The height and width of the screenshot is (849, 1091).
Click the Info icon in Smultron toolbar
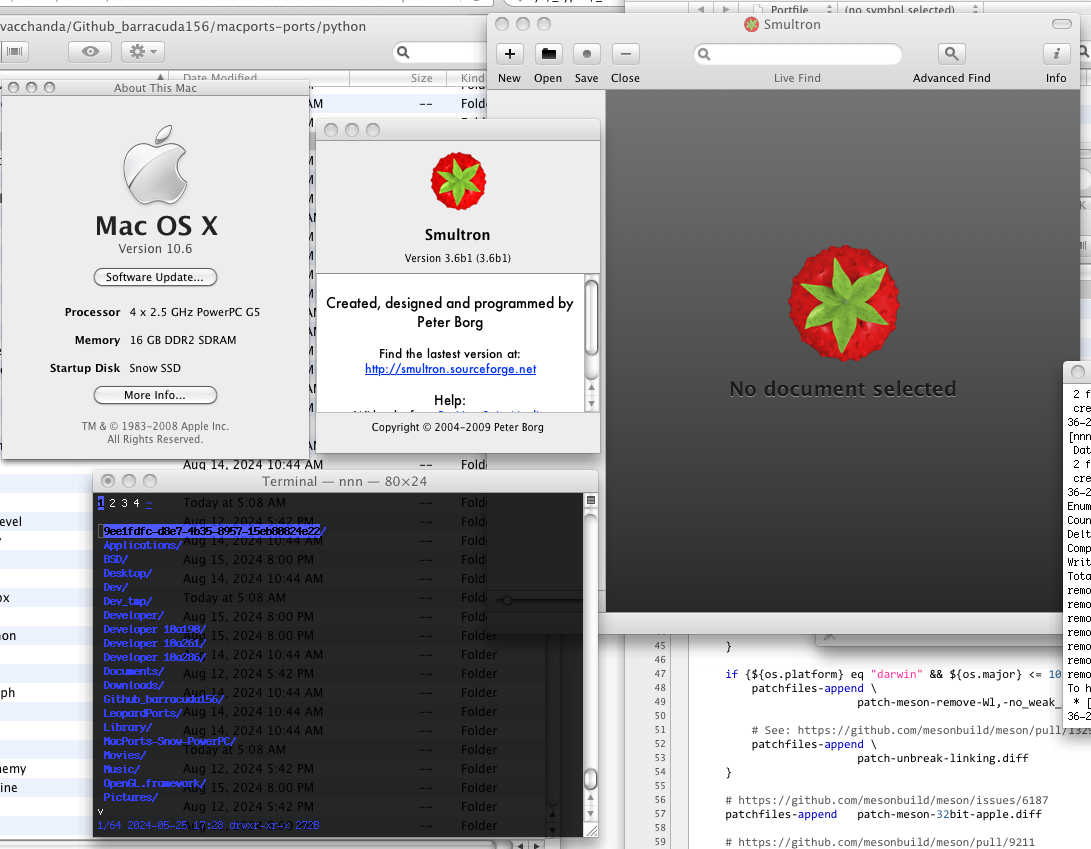pyautogui.click(x=1056, y=54)
